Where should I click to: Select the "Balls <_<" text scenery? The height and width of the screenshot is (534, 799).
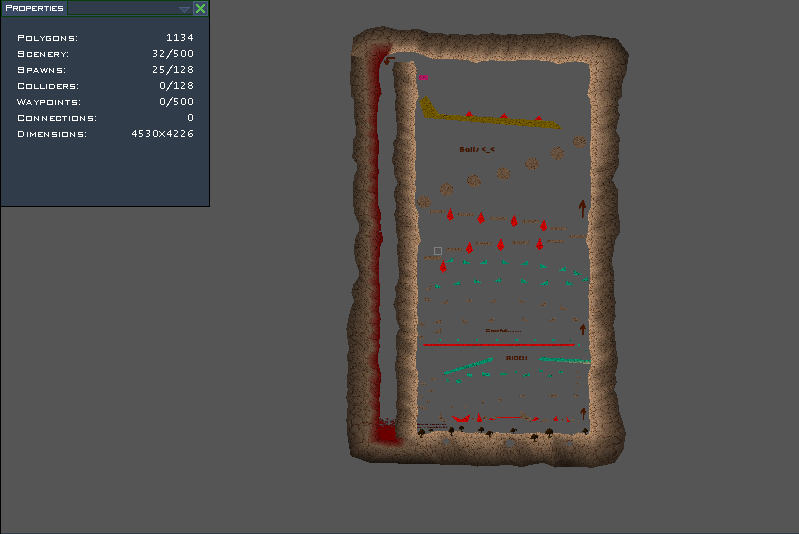[x=477, y=149]
